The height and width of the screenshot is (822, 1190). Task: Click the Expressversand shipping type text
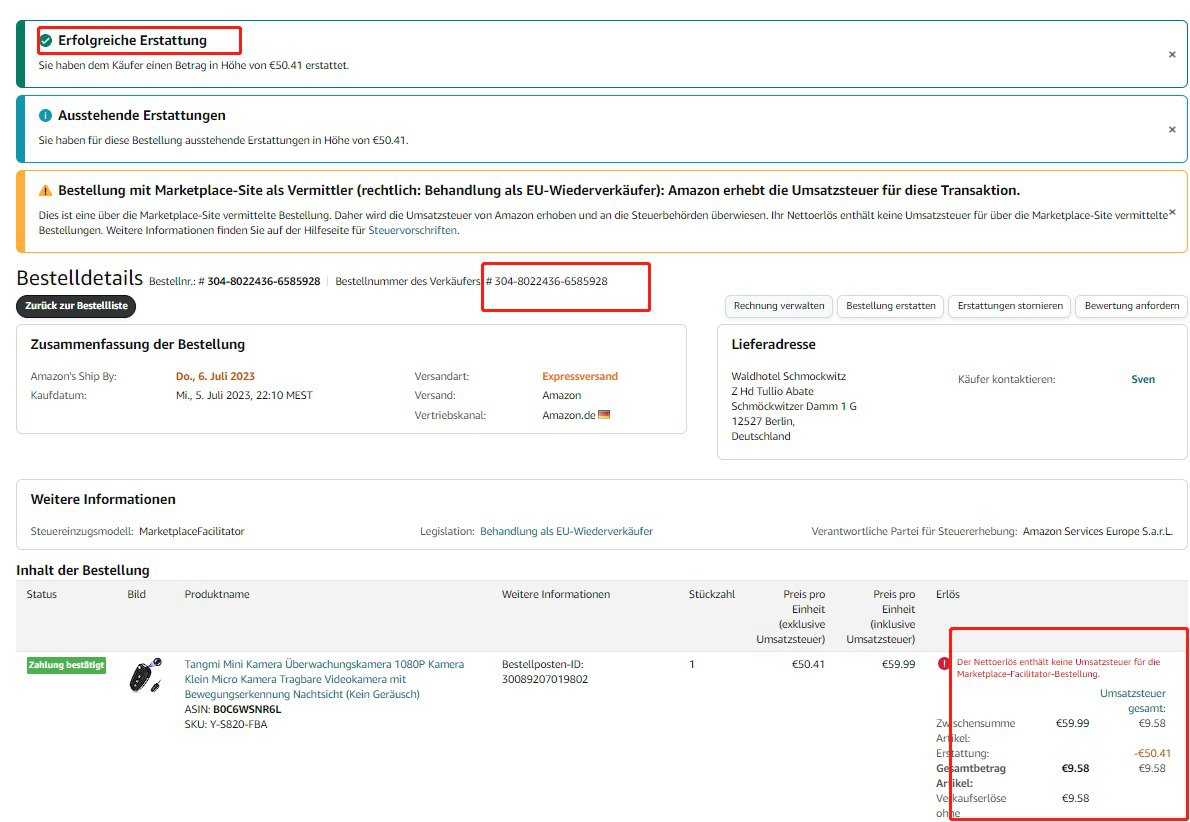[x=580, y=377]
